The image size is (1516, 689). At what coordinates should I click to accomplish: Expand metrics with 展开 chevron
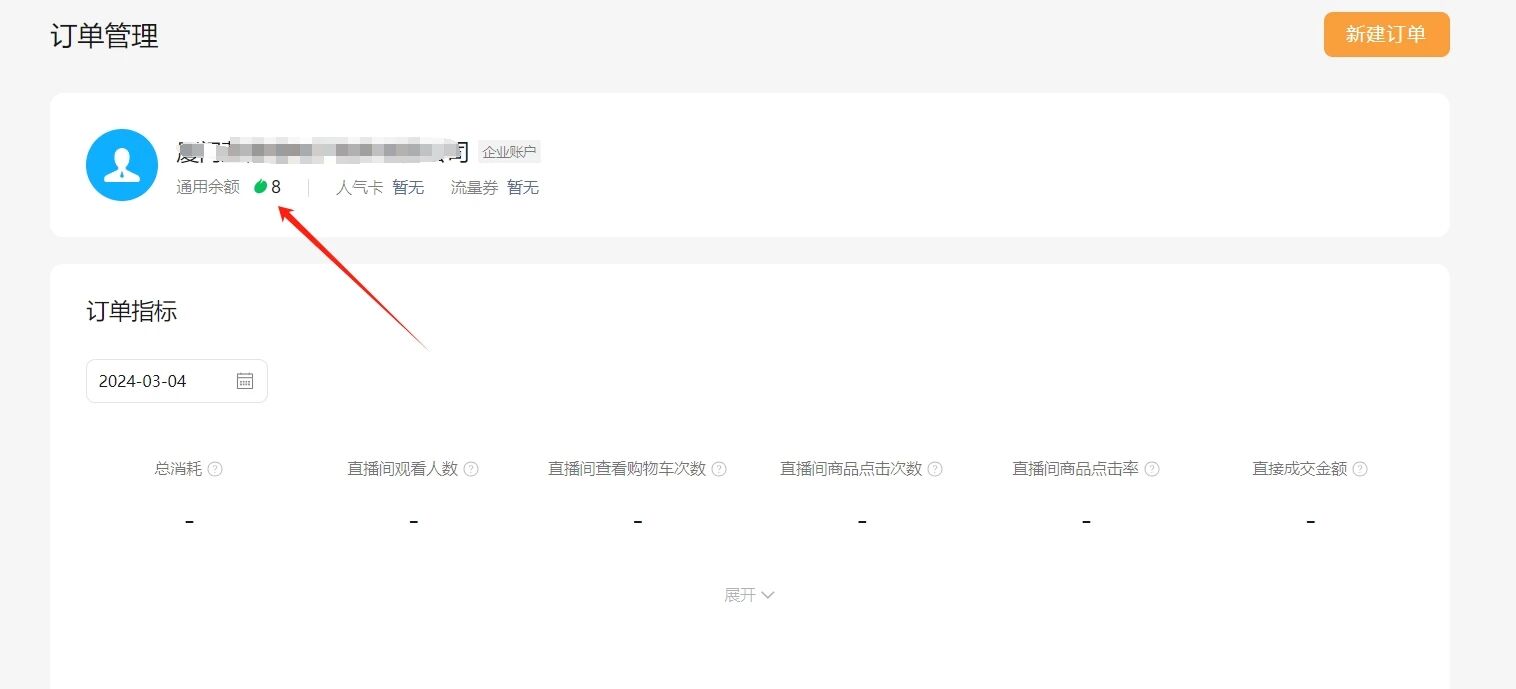(x=750, y=595)
